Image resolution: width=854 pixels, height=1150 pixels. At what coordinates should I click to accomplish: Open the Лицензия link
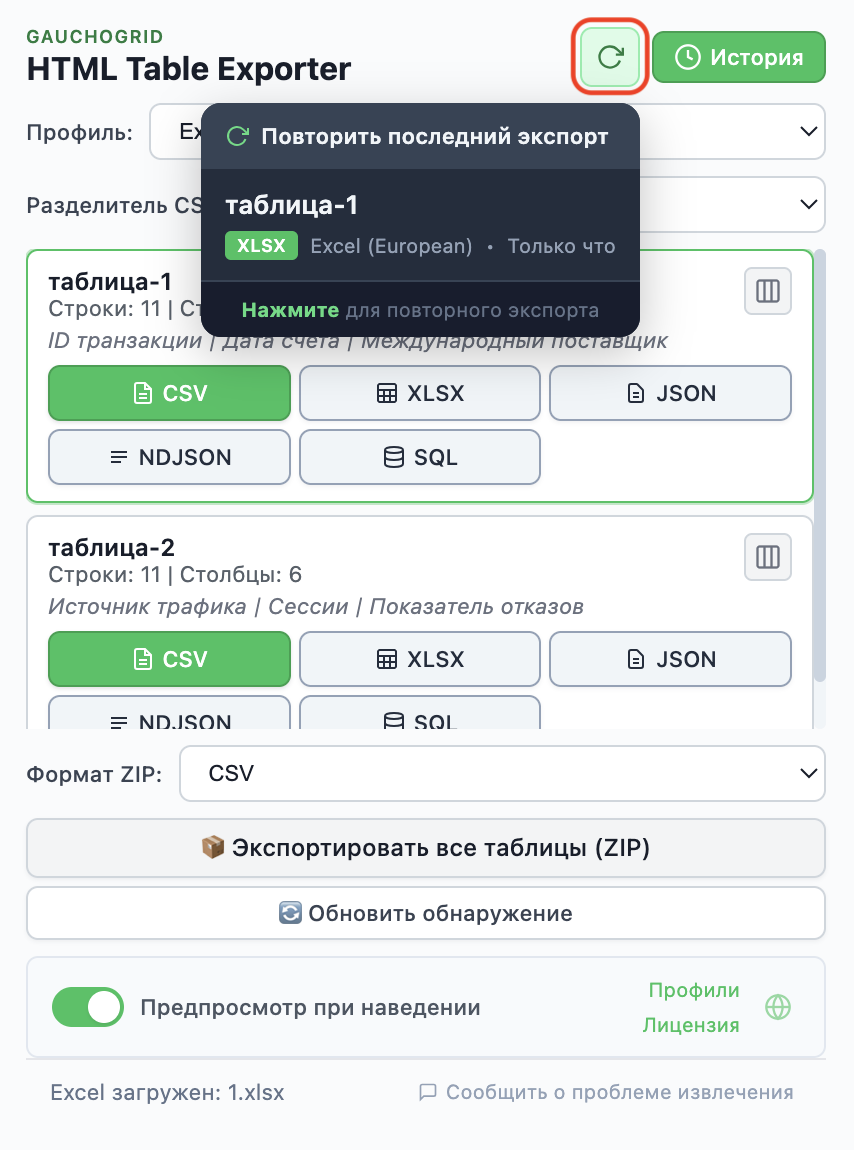coord(691,1024)
